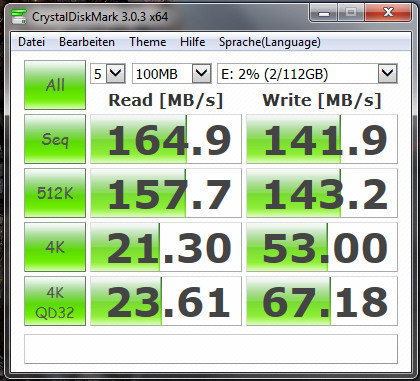Start the 512K benchmark test
Image resolution: width=420 pixels, height=381 pixels.
click(x=55, y=193)
